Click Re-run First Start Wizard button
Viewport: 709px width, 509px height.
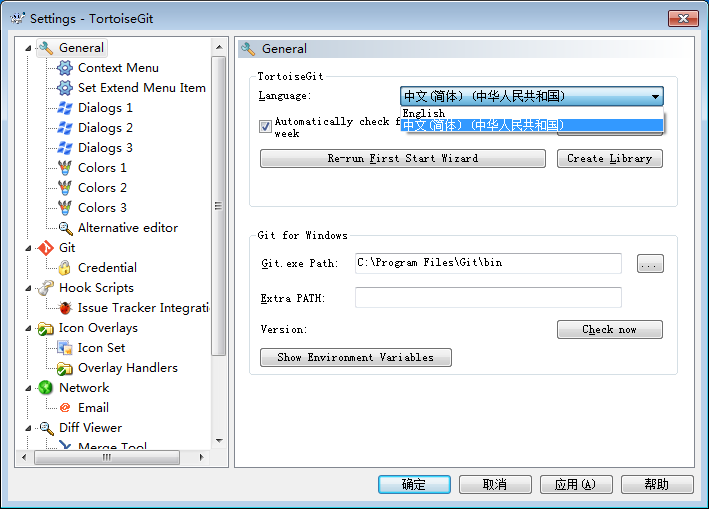pyautogui.click(x=402, y=159)
